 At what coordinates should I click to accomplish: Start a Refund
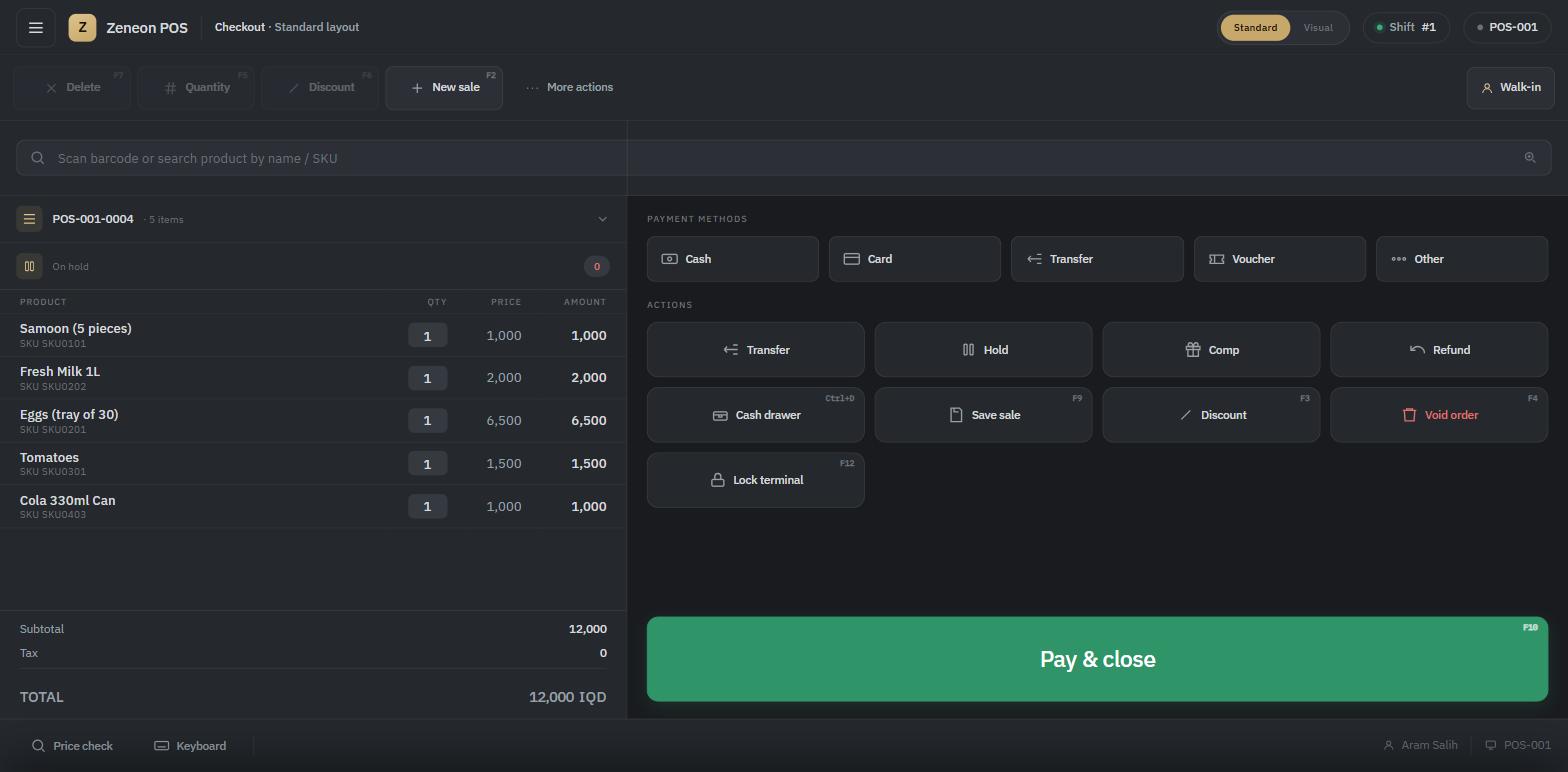click(x=1439, y=350)
